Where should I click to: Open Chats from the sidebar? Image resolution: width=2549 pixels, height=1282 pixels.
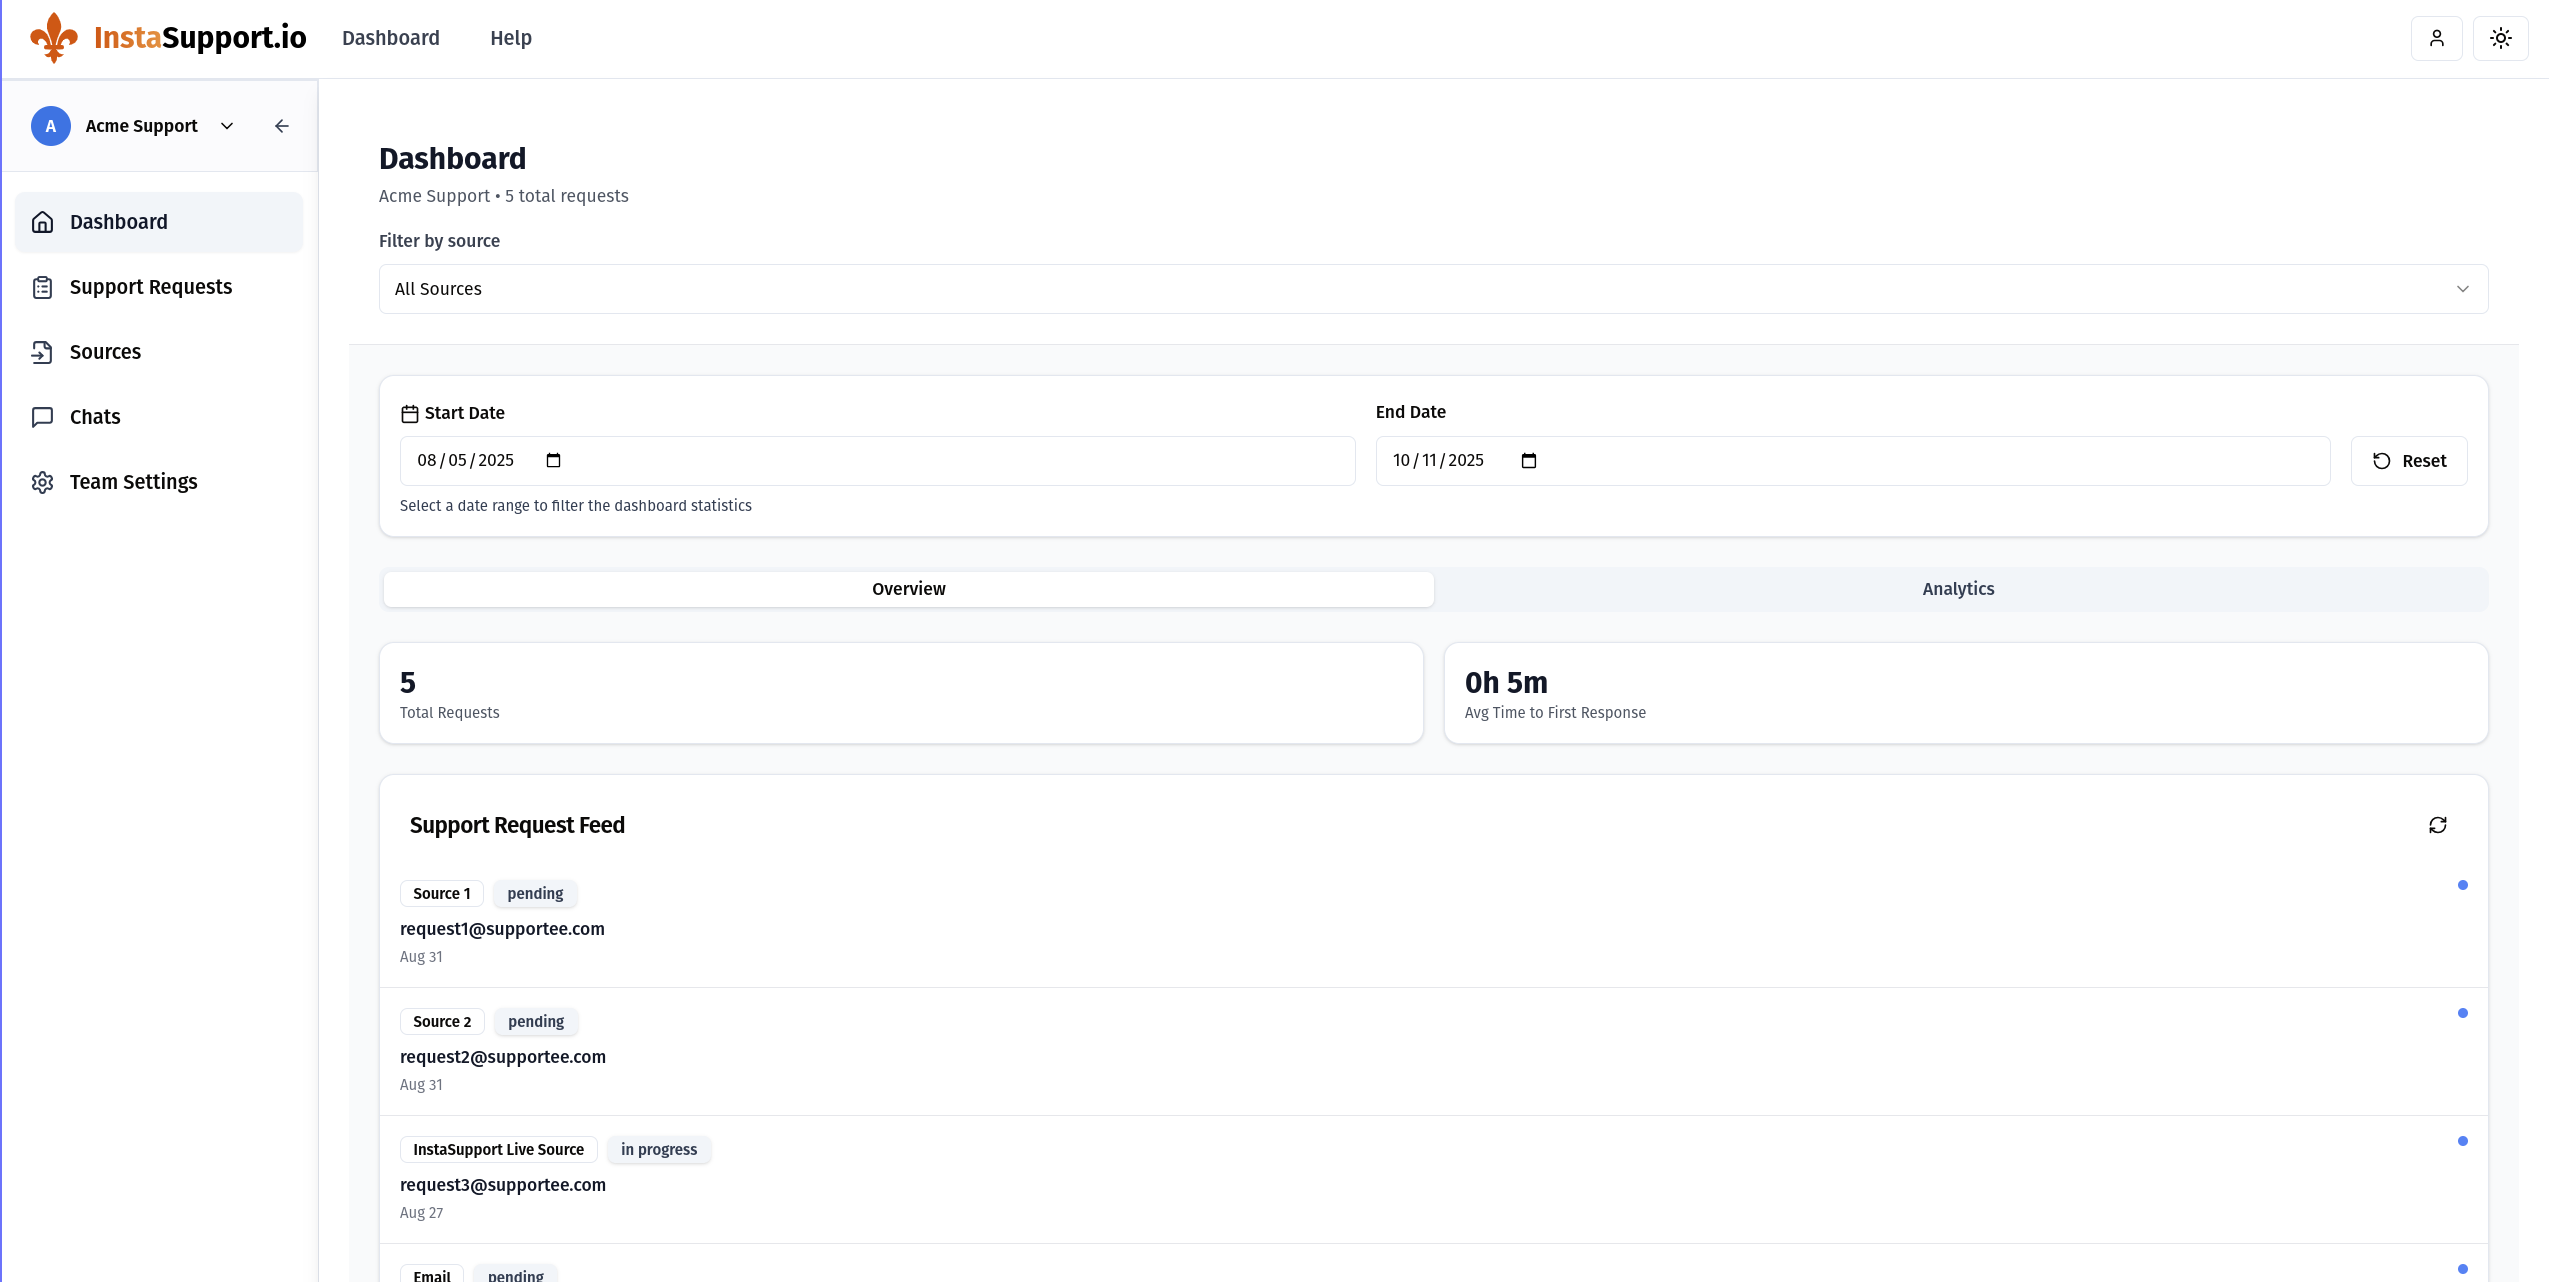click(x=95, y=417)
